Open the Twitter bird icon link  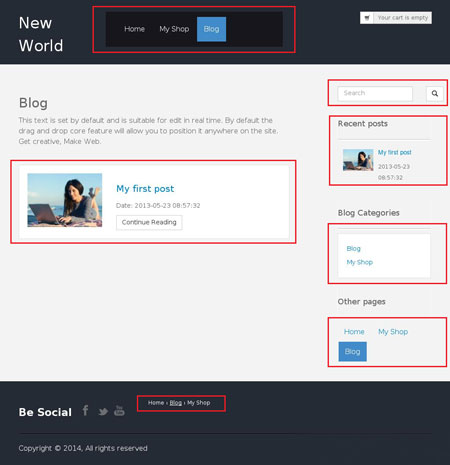point(103,411)
